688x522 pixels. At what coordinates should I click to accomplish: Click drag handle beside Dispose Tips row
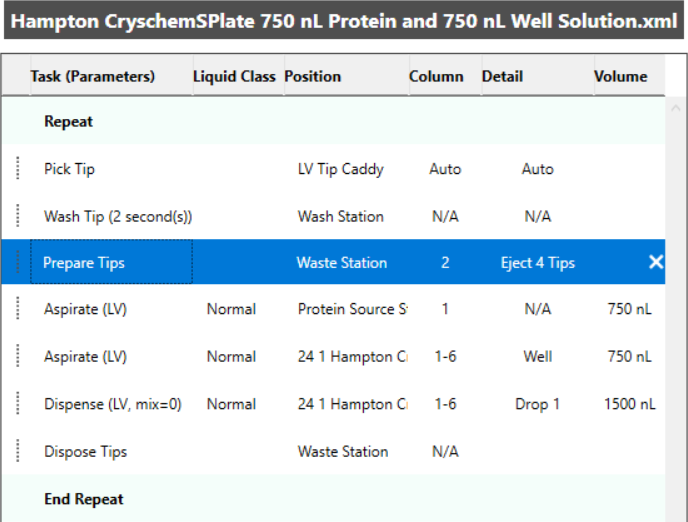pos(18,451)
